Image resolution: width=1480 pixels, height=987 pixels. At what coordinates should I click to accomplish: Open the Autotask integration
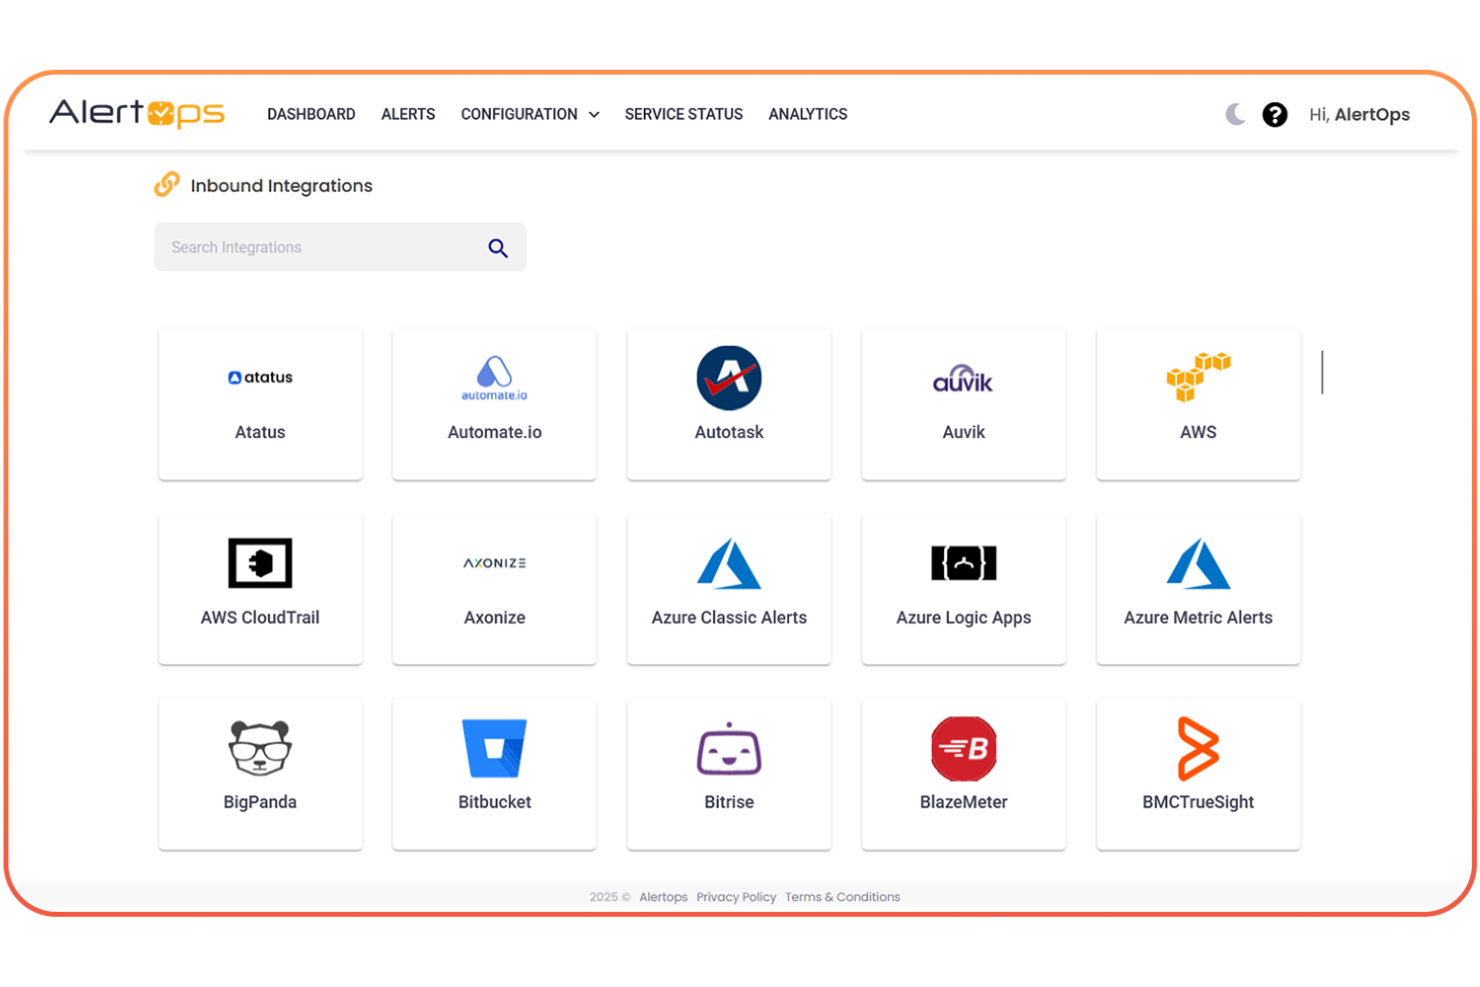(729, 403)
